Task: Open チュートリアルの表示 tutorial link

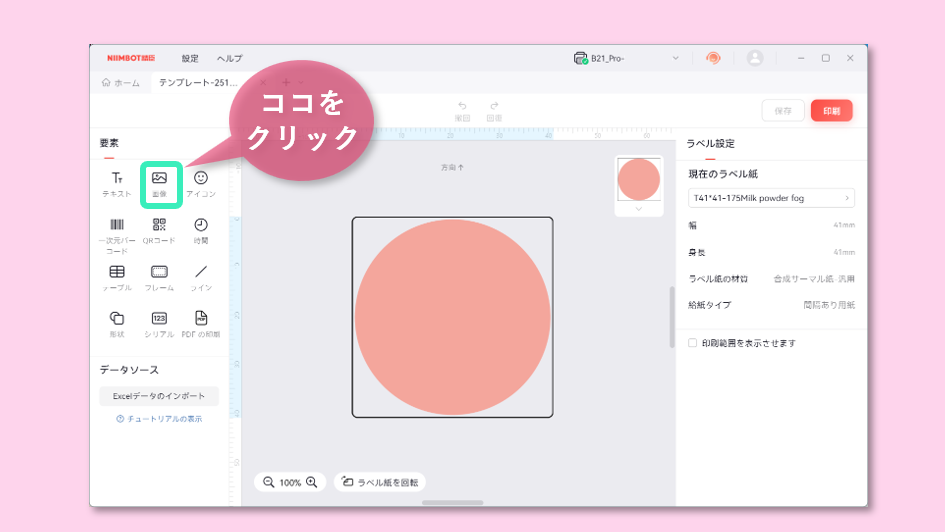Action: tap(159, 419)
